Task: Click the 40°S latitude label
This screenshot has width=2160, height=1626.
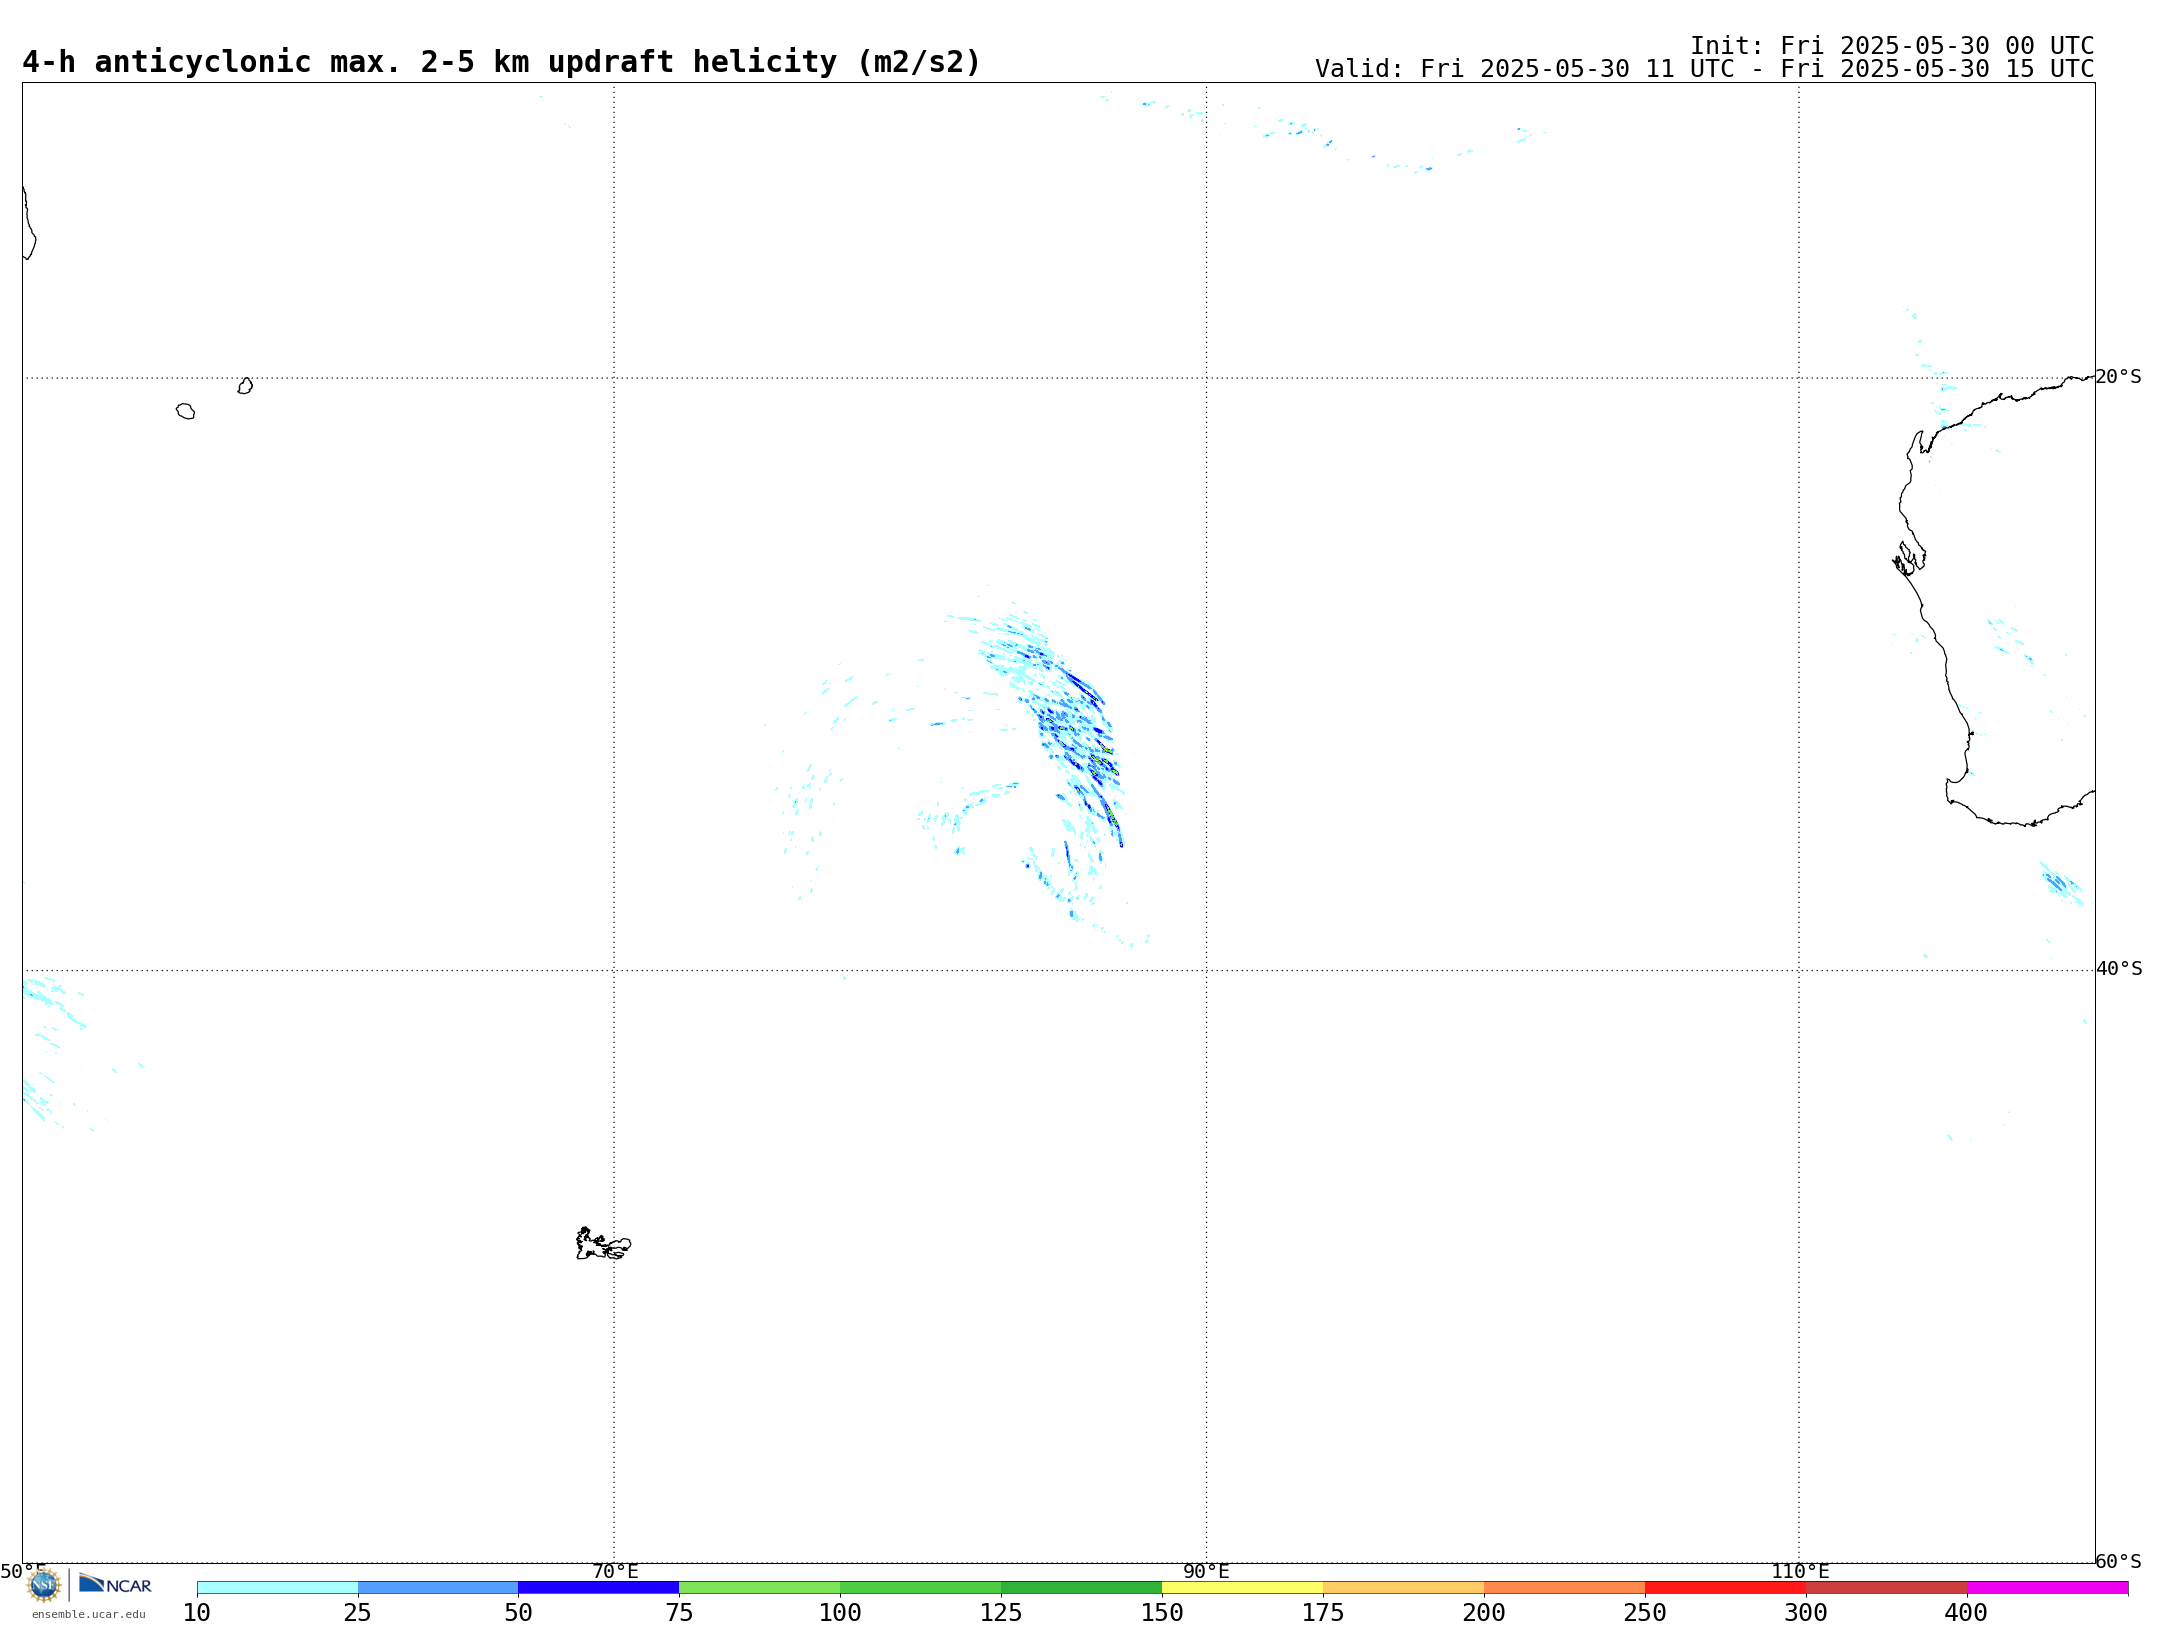Action: click(2119, 969)
